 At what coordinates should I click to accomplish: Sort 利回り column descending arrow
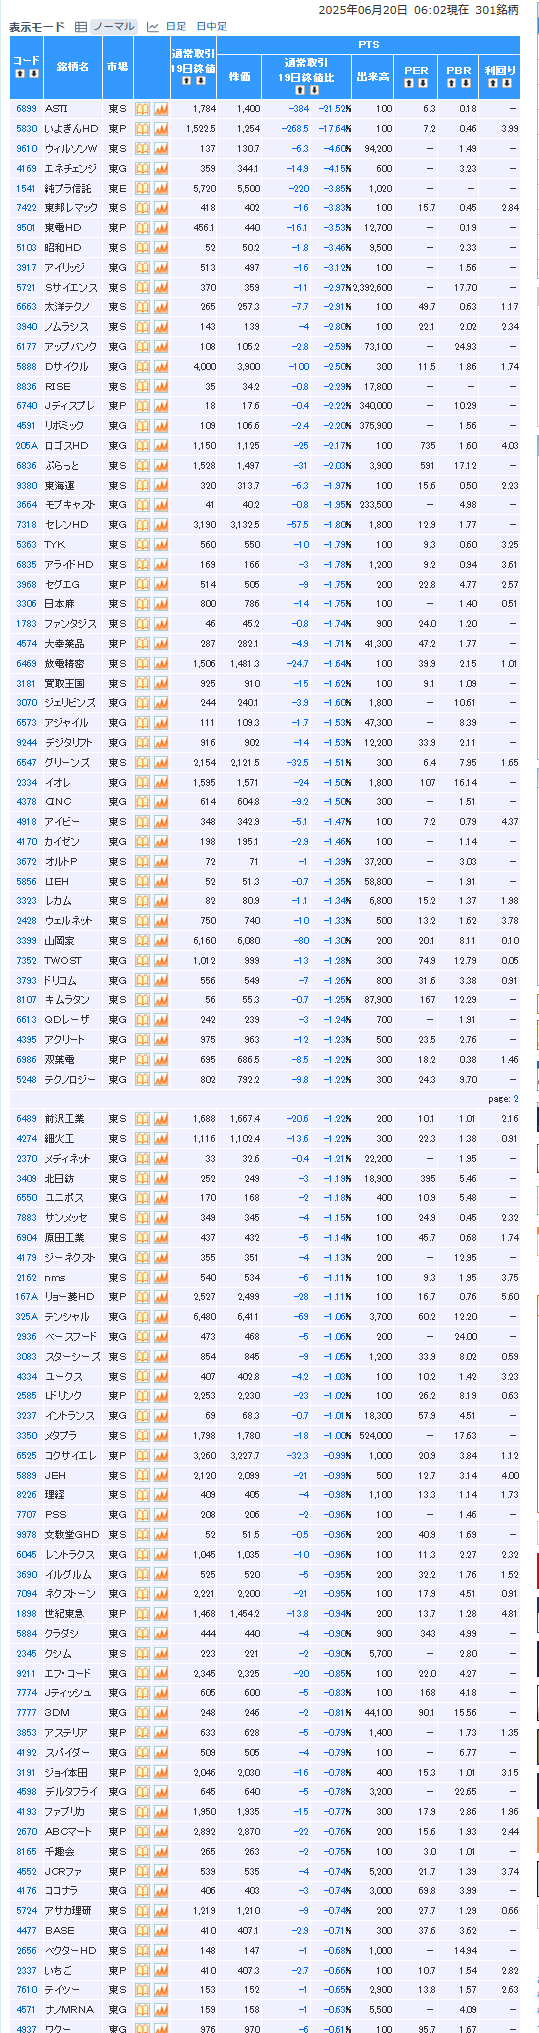coord(505,83)
